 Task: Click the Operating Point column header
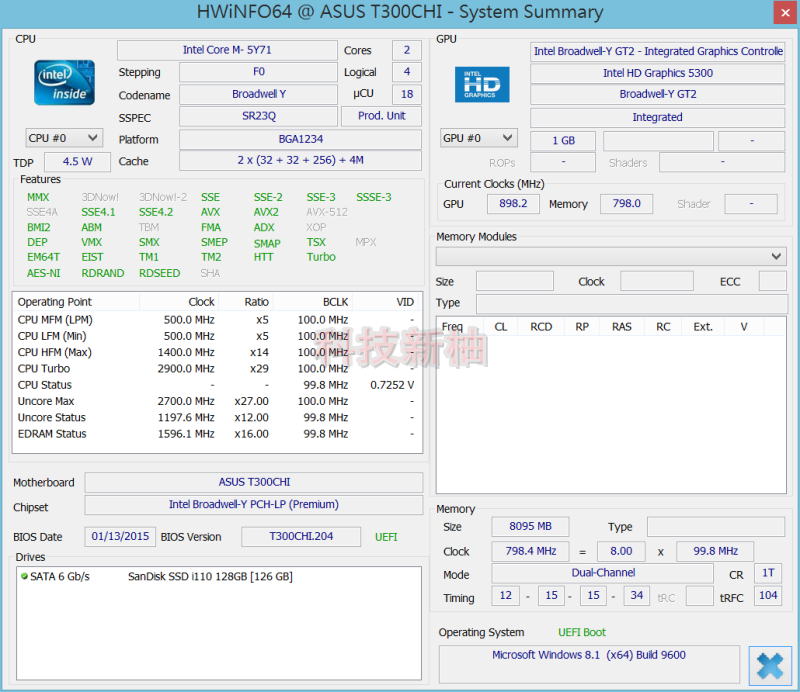pyautogui.click(x=76, y=302)
